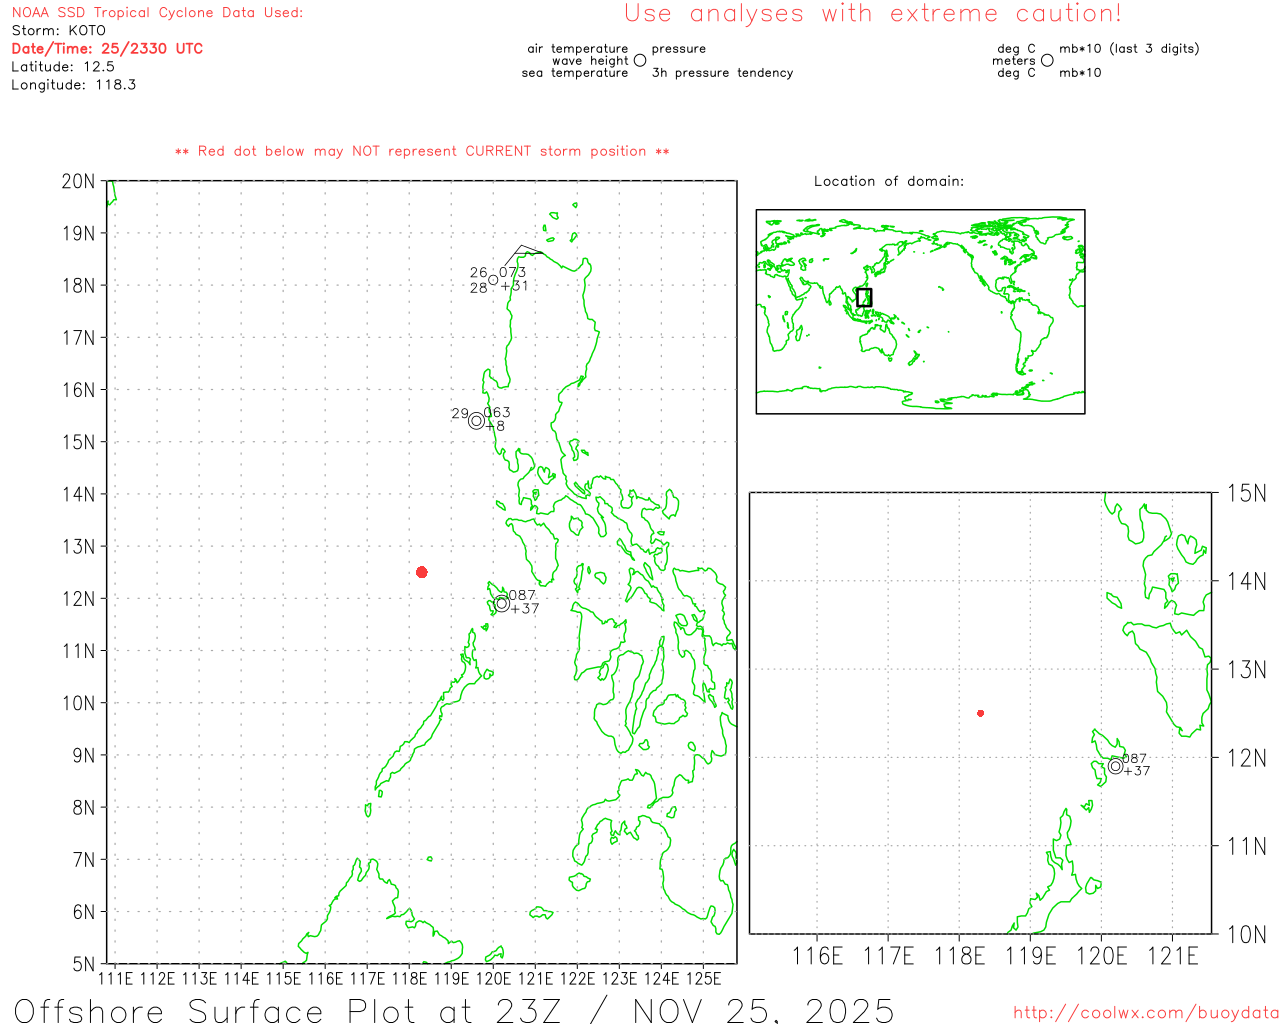
Task: Click the 'NOAA SSD Tropical Cyclone Data Used:' heading
Action: coord(157,13)
